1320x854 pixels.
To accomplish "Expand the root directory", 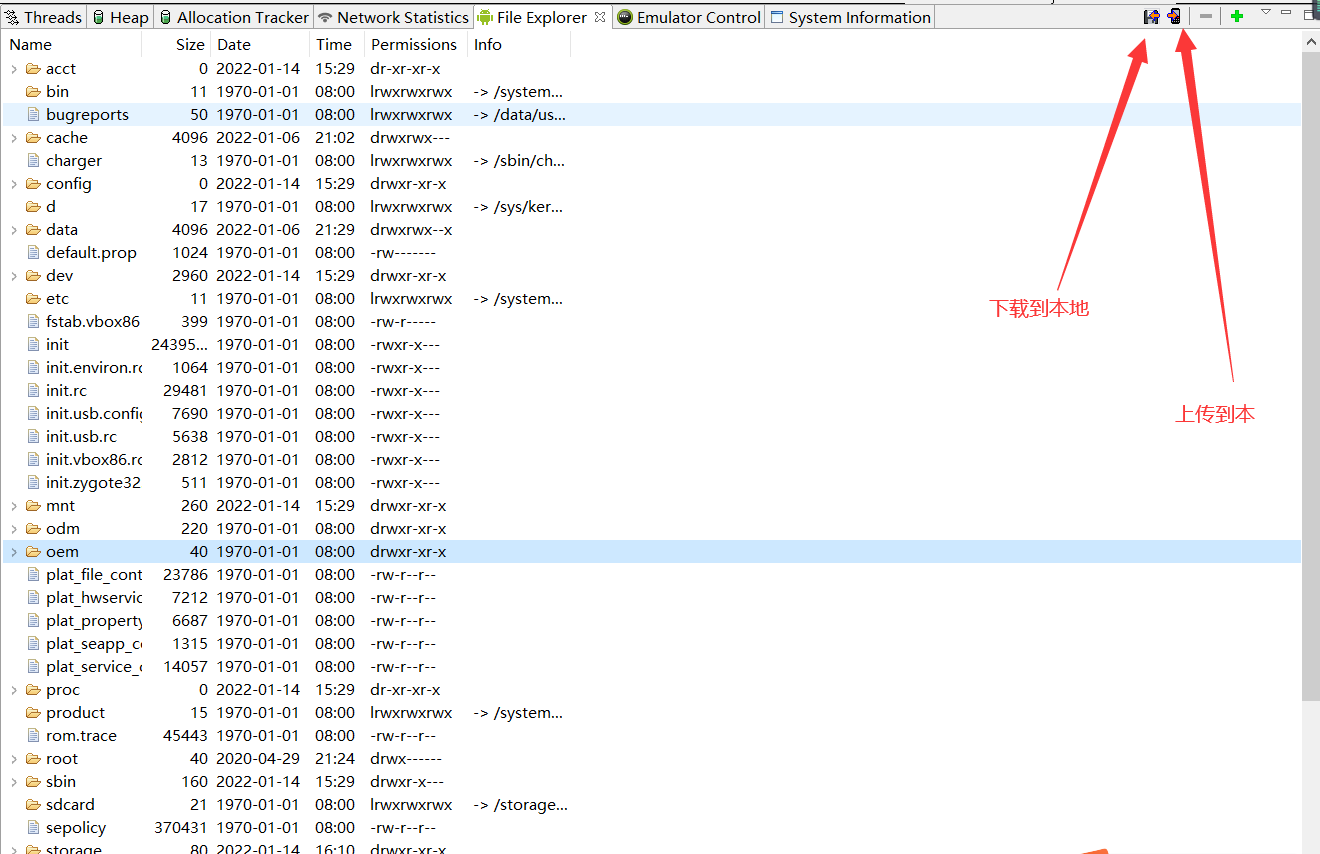I will (14, 758).
